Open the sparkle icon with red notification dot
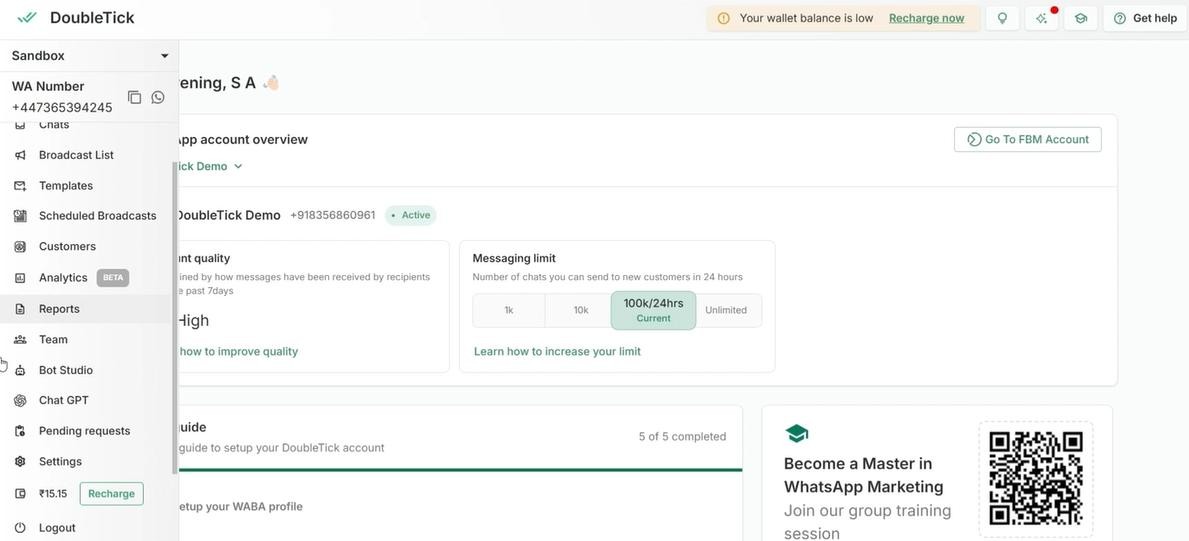Viewport: 1189px width, 541px height. (1042, 18)
